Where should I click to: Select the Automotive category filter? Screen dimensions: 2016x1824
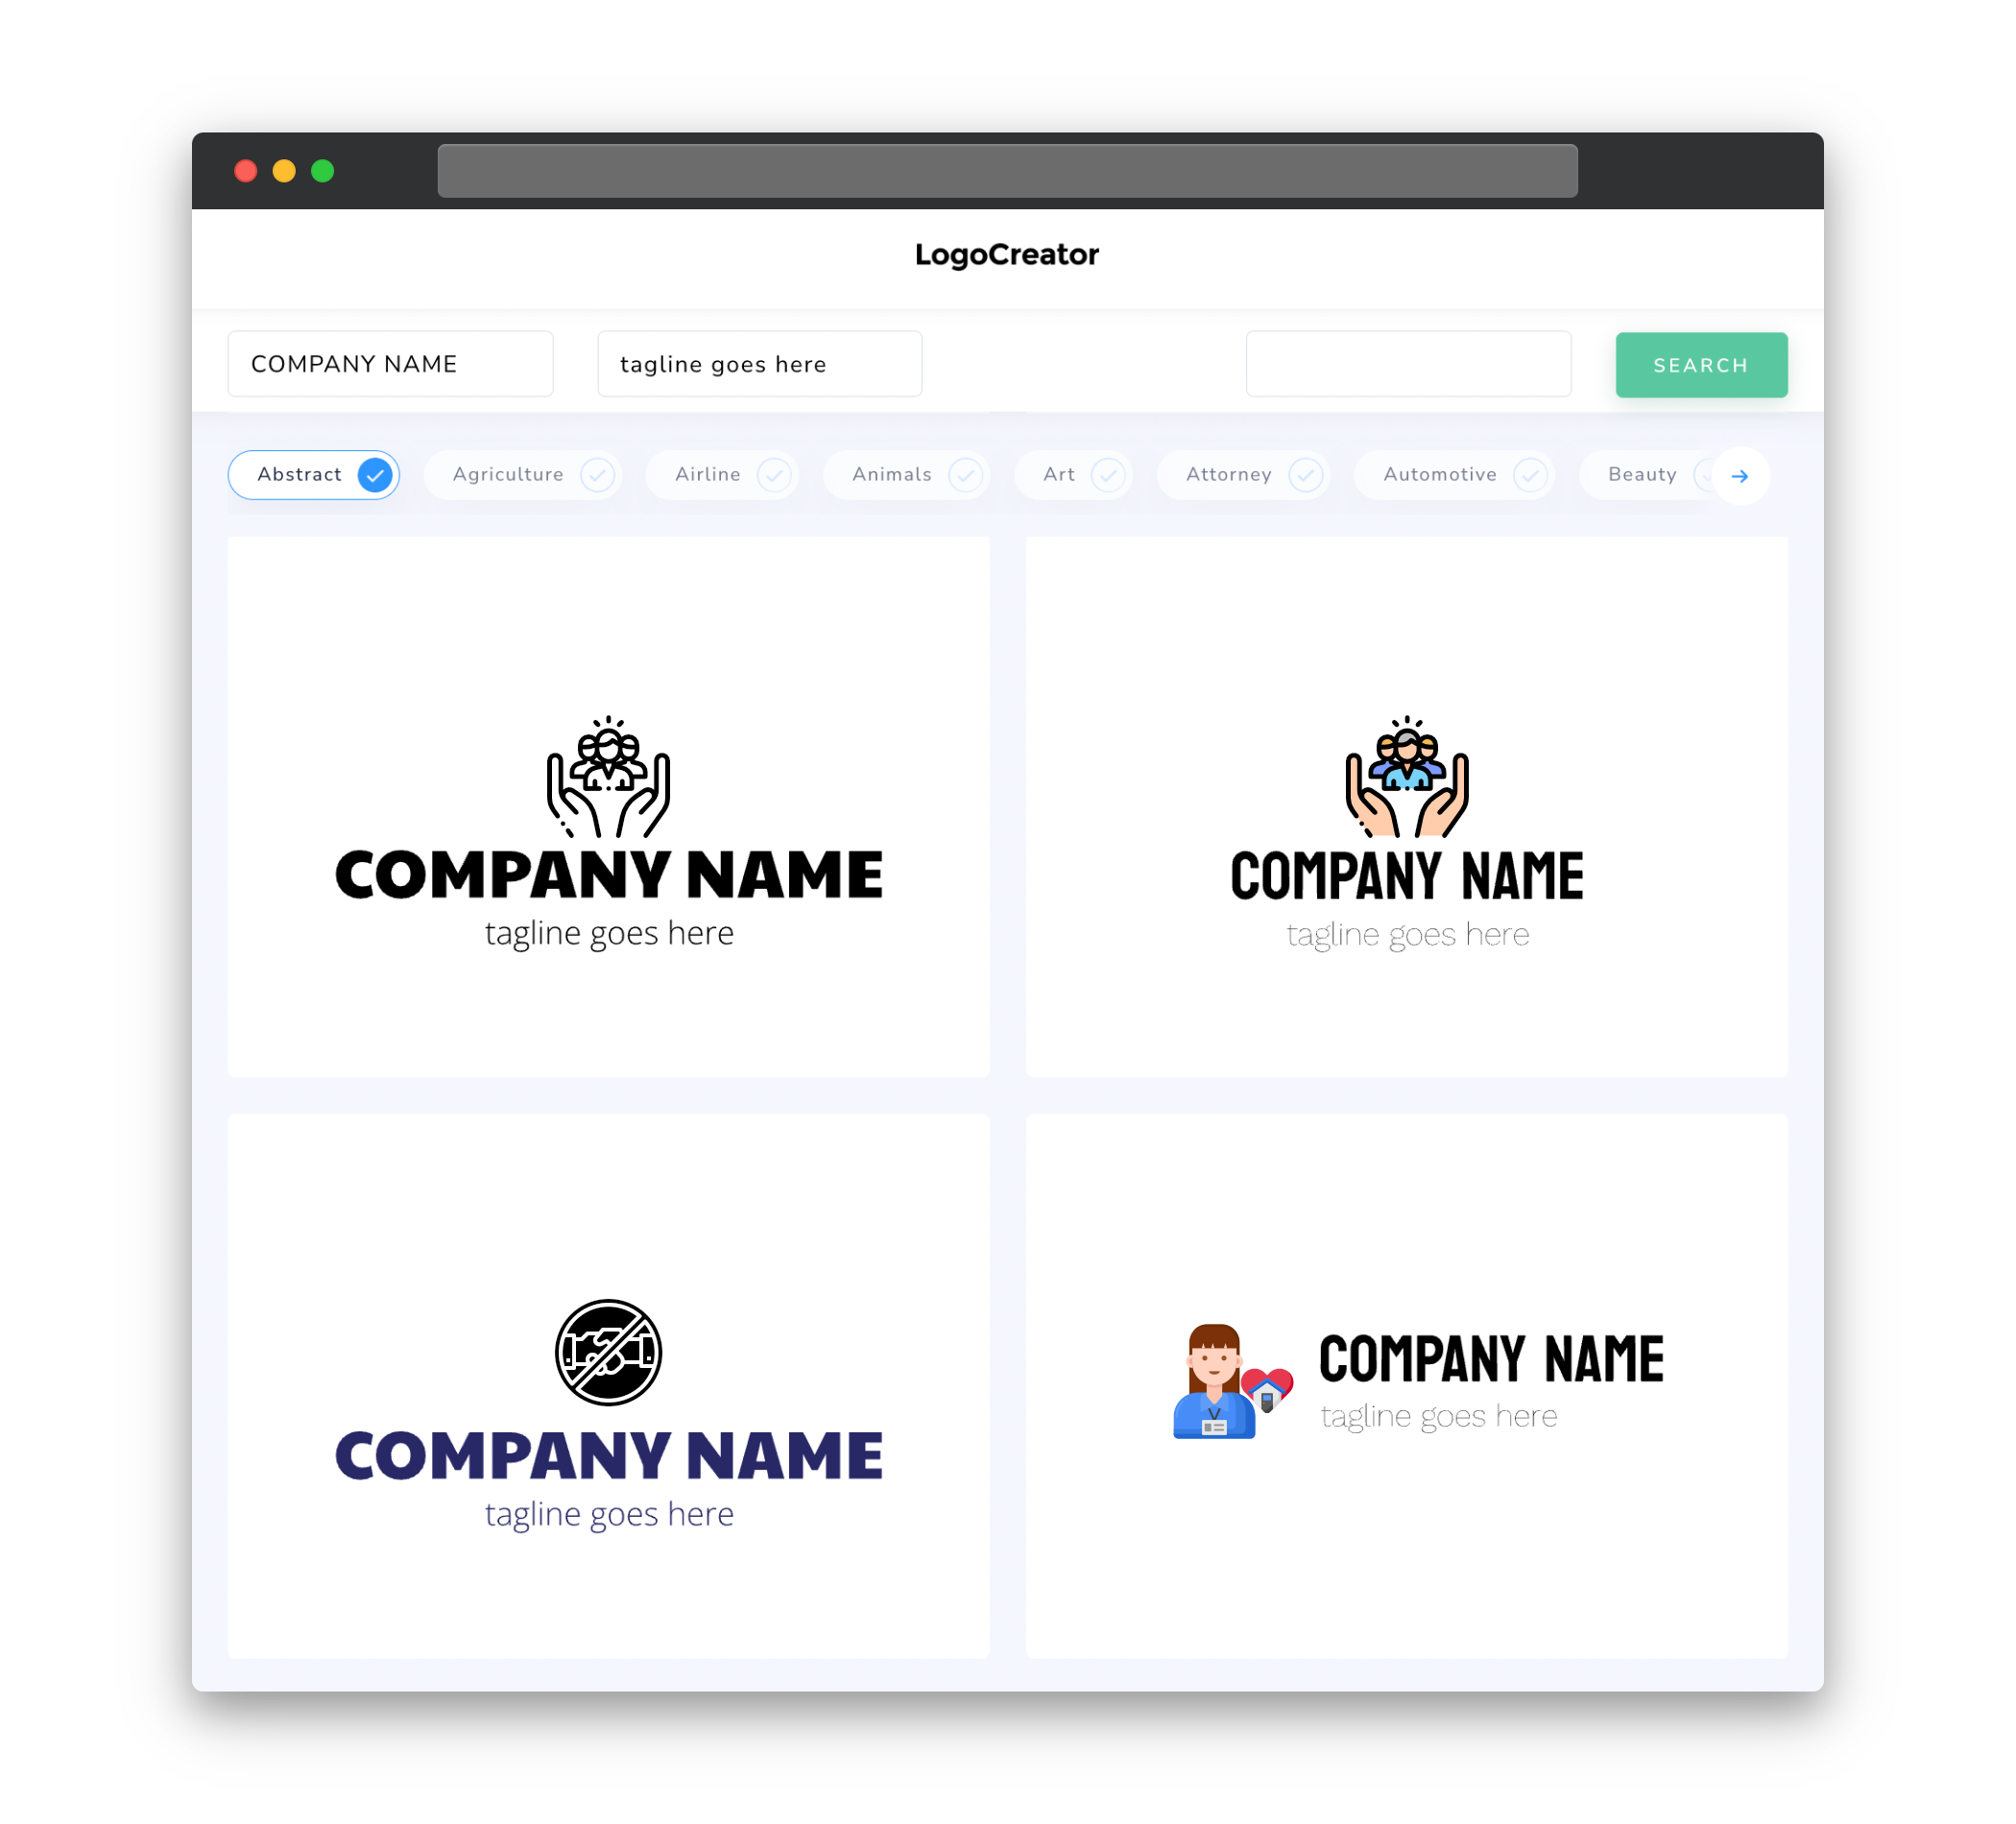1455,474
